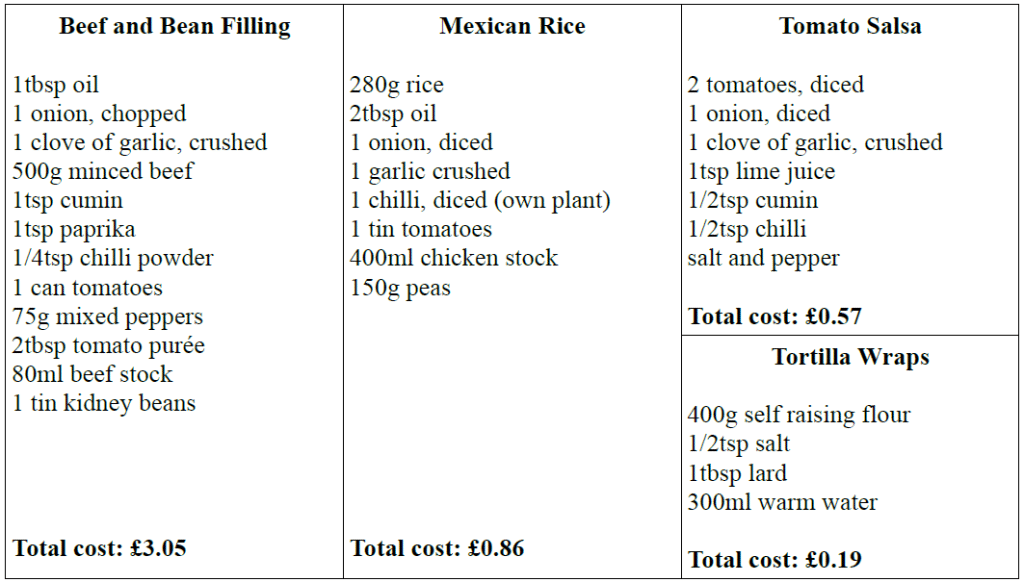Click the Total cost £0.86 text
Screen dimensions: 1024x582
pyautogui.click(x=437, y=547)
